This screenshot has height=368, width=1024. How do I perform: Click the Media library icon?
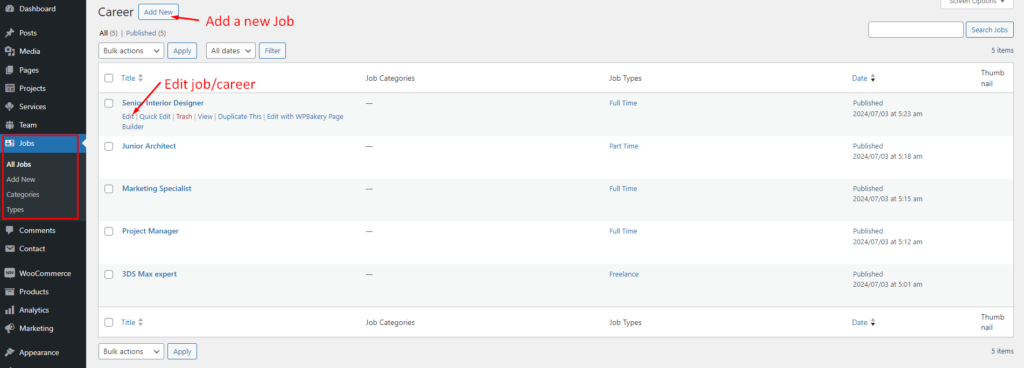(x=10, y=52)
